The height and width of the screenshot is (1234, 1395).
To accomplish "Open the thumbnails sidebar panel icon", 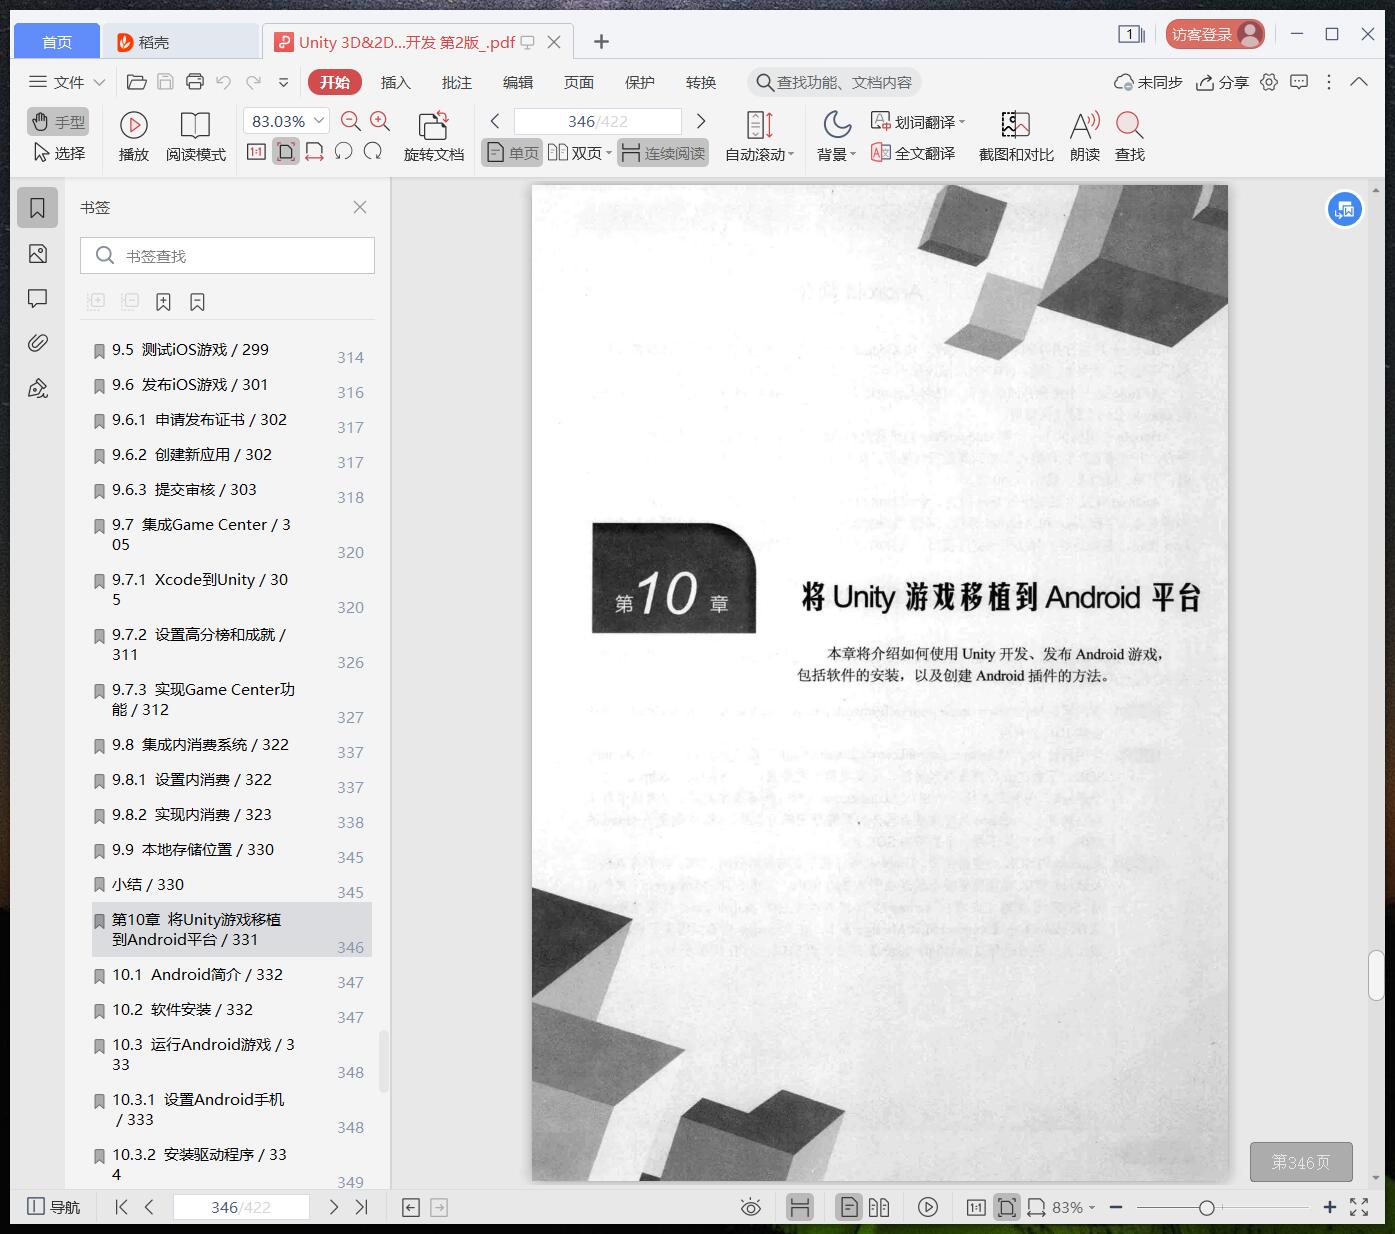I will (x=38, y=254).
